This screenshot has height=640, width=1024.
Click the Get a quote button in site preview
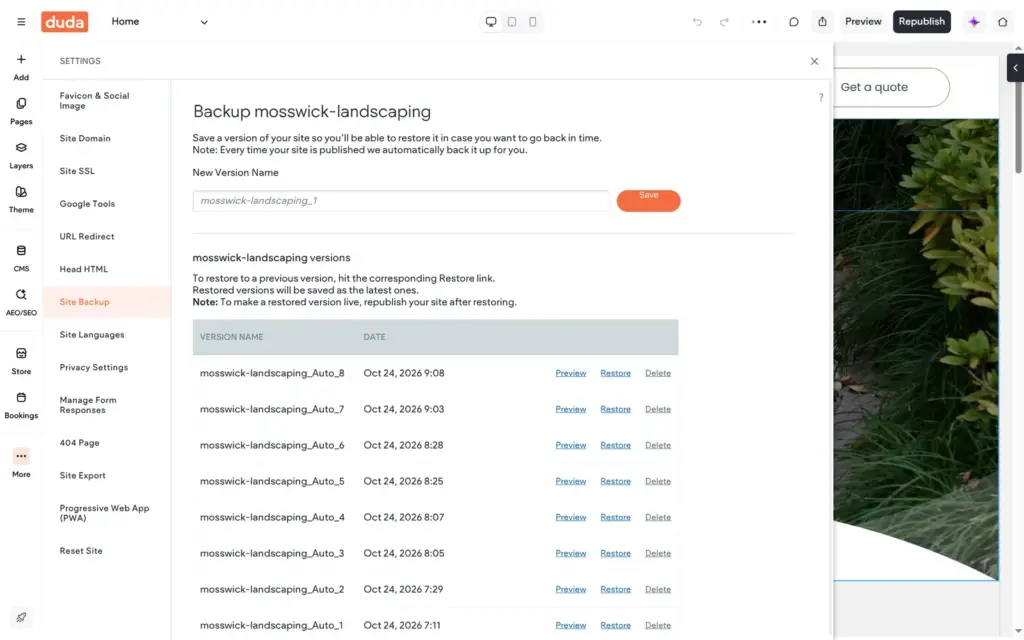click(891, 88)
